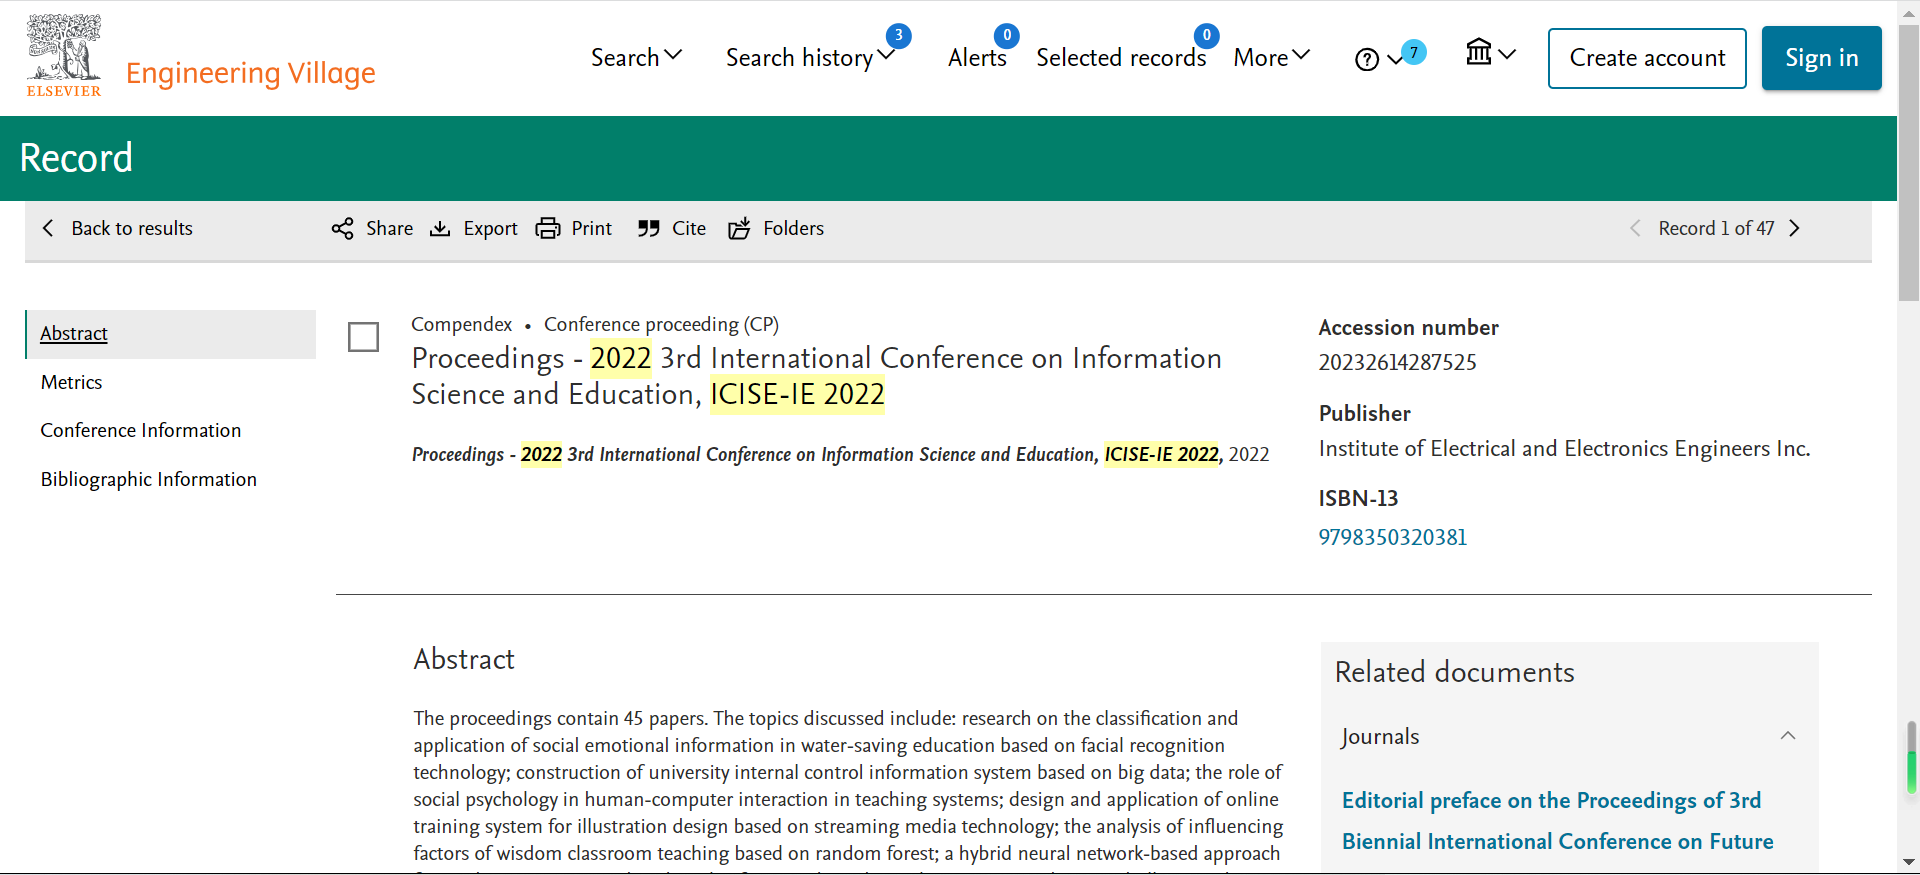The height and width of the screenshot is (875, 1920).
Task: Click the Abstract section heading
Action: pyautogui.click(x=464, y=659)
